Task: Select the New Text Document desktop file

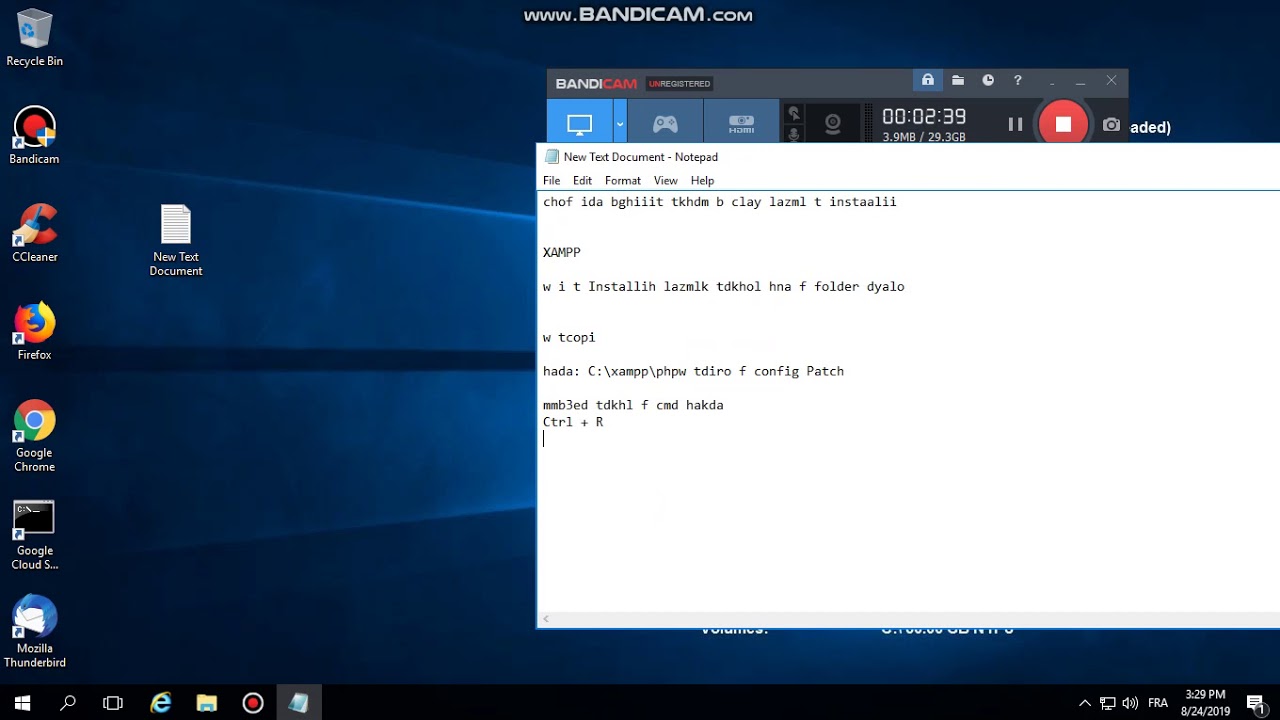Action: tap(176, 241)
